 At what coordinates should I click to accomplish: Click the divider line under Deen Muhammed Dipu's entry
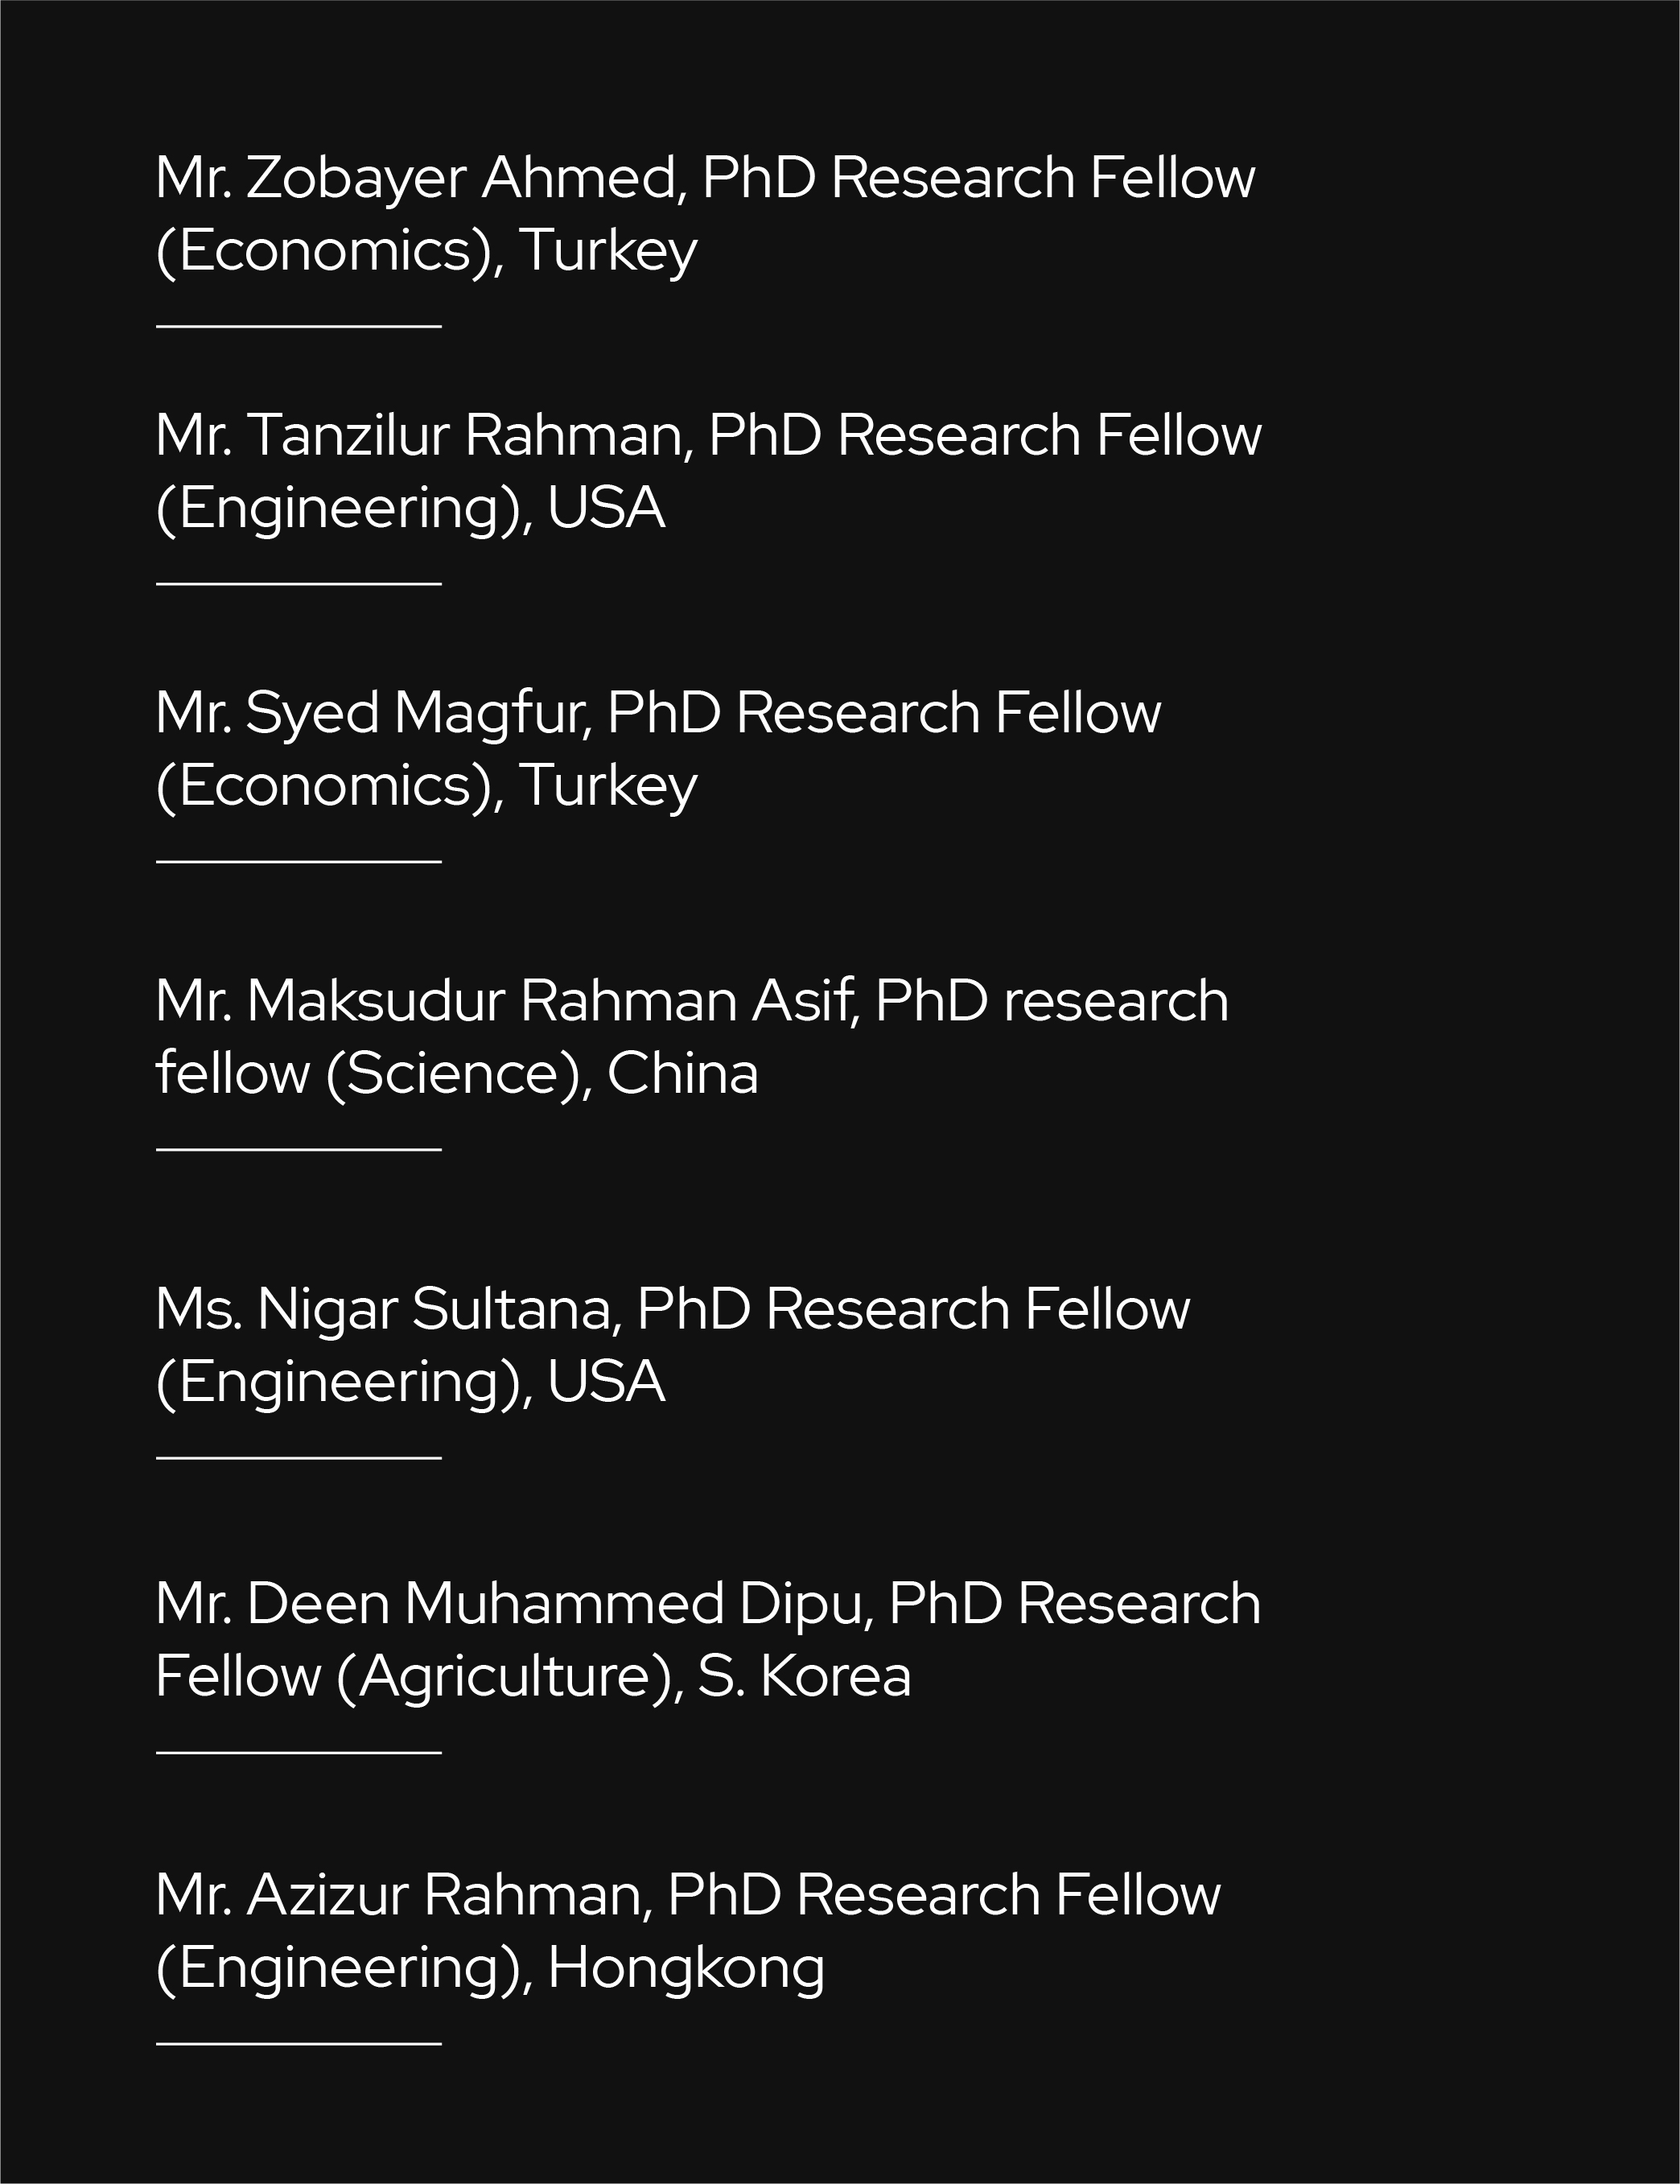pyautogui.click(x=298, y=1752)
